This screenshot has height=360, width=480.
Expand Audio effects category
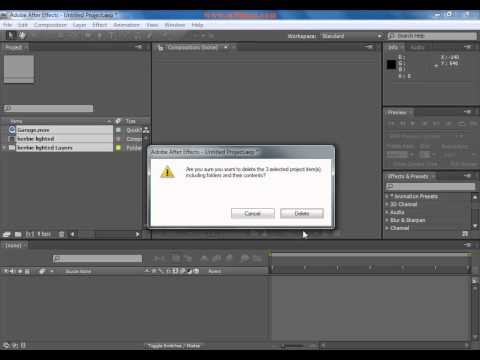387,212
